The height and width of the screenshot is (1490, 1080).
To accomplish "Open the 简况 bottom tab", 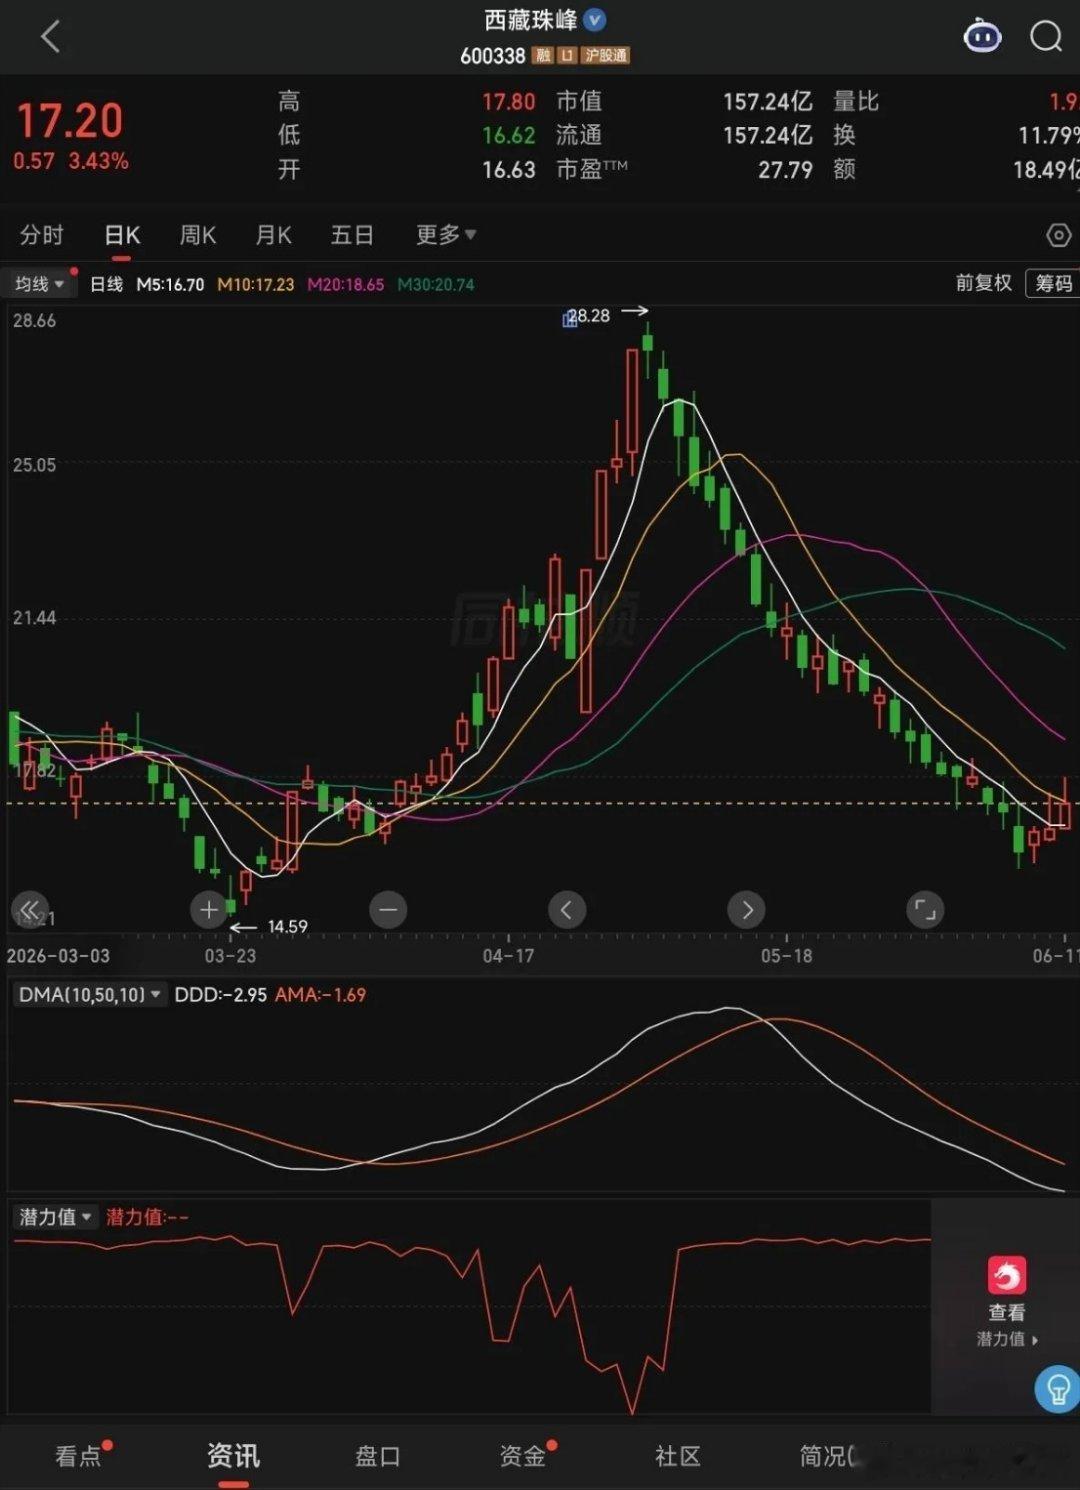I will [x=826, y=1456].
